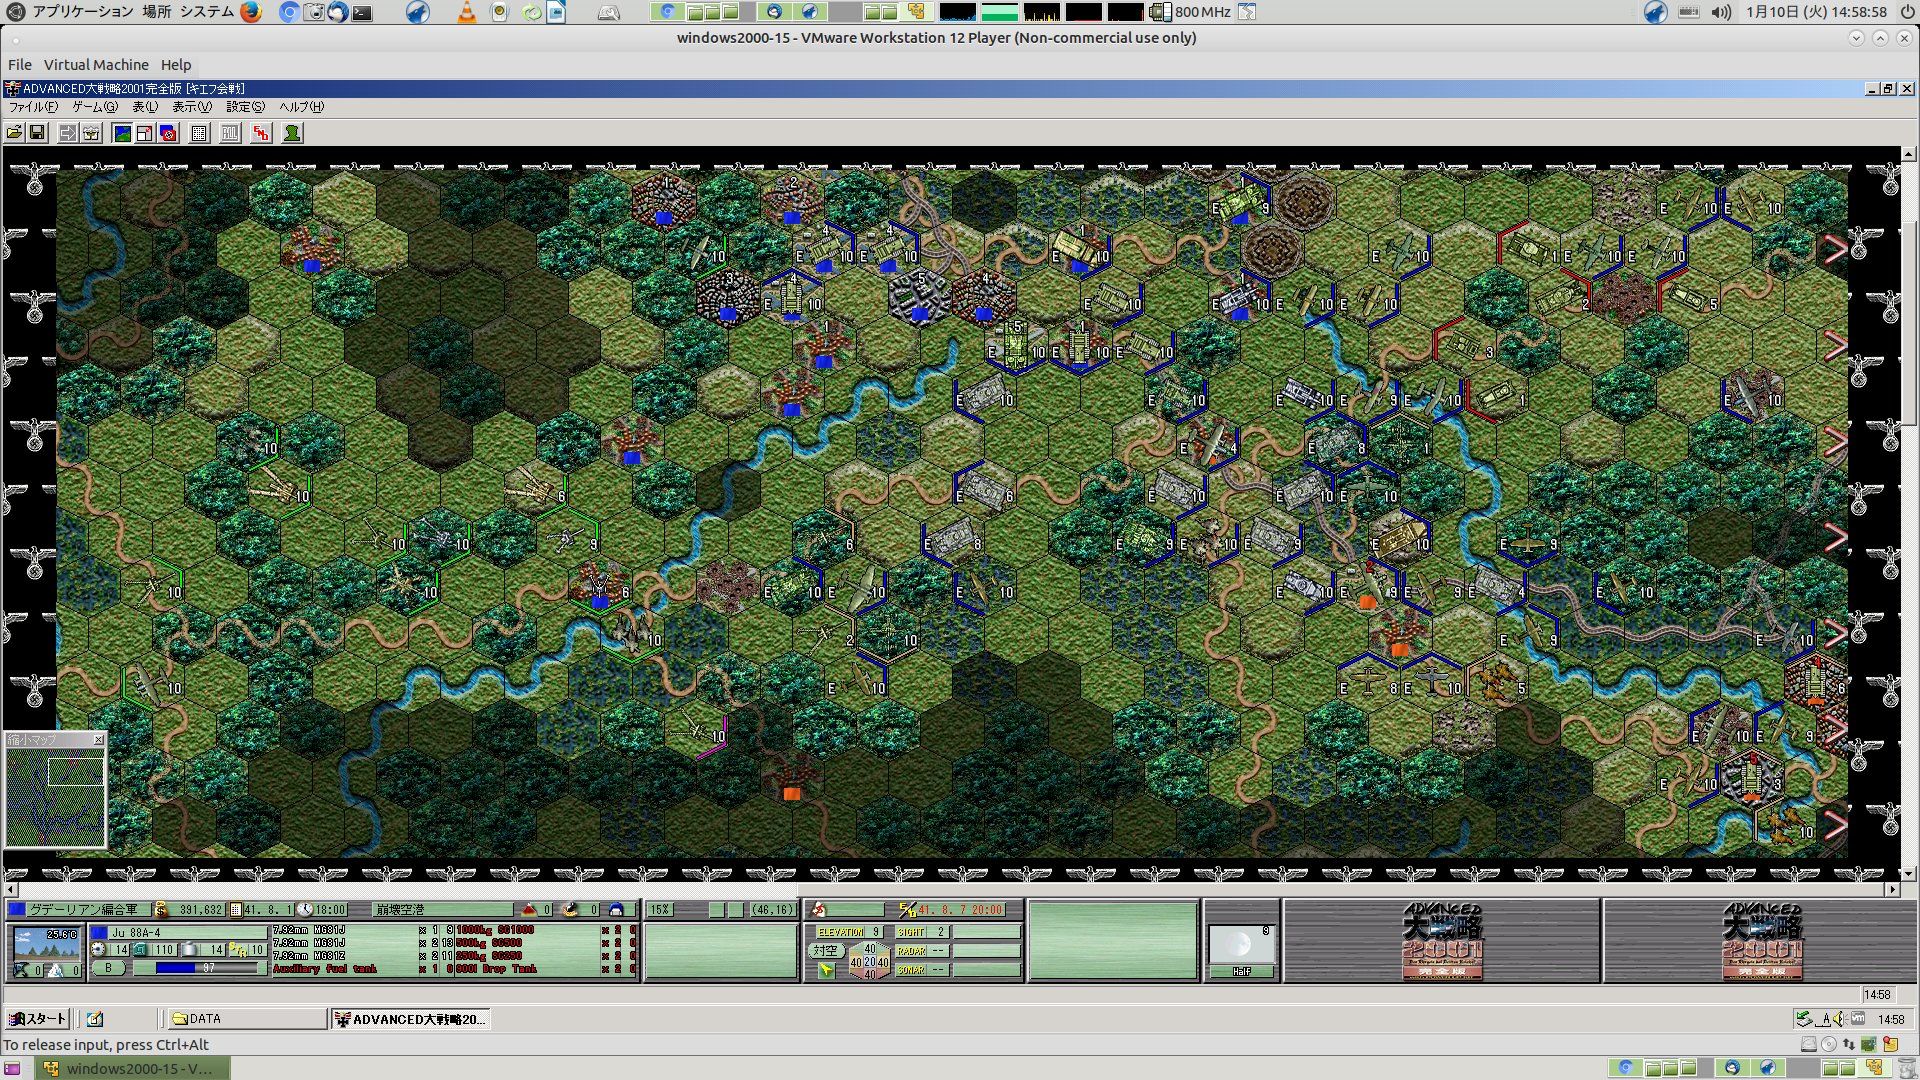
Task: Open a saved game with the folder icon
Action: point(15,133)
